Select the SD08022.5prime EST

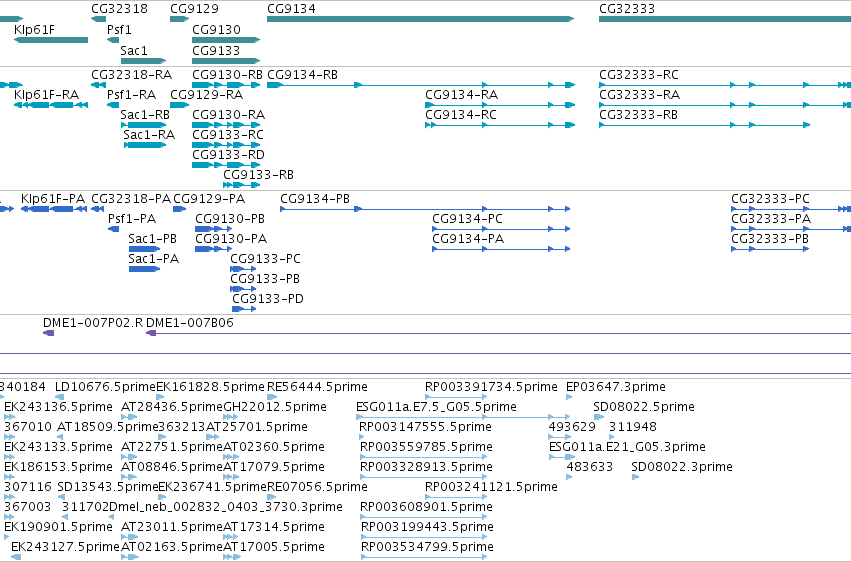click(x=599, y=417)
